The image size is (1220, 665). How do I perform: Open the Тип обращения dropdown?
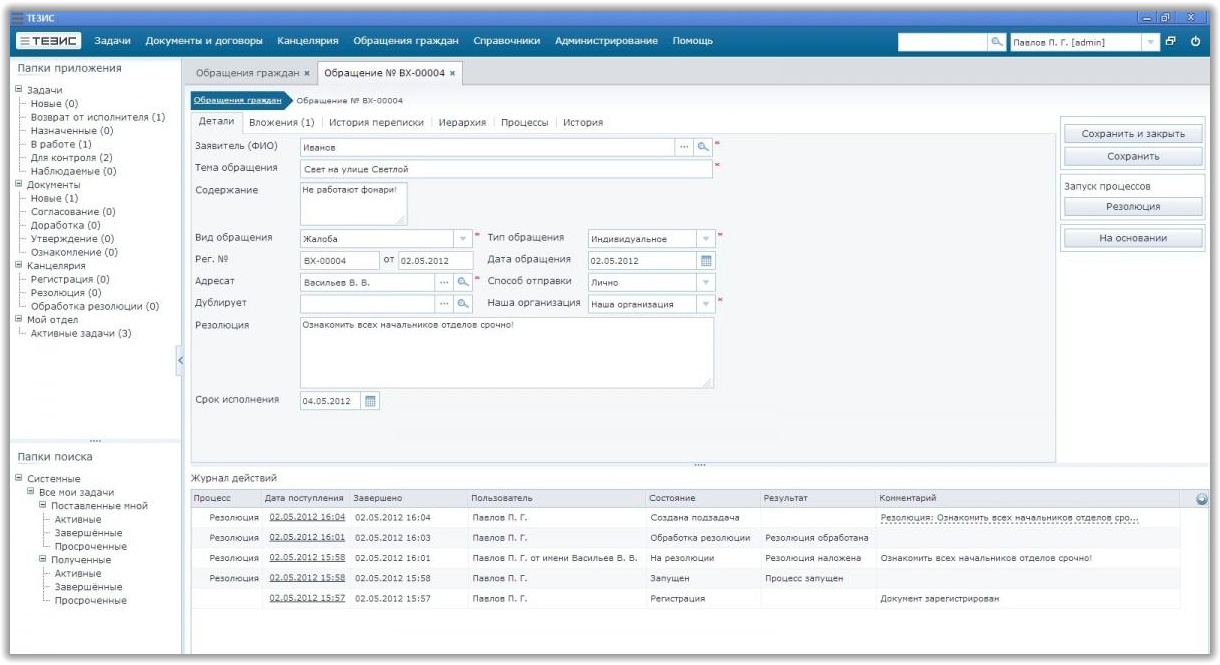click(x=705, y=239)
